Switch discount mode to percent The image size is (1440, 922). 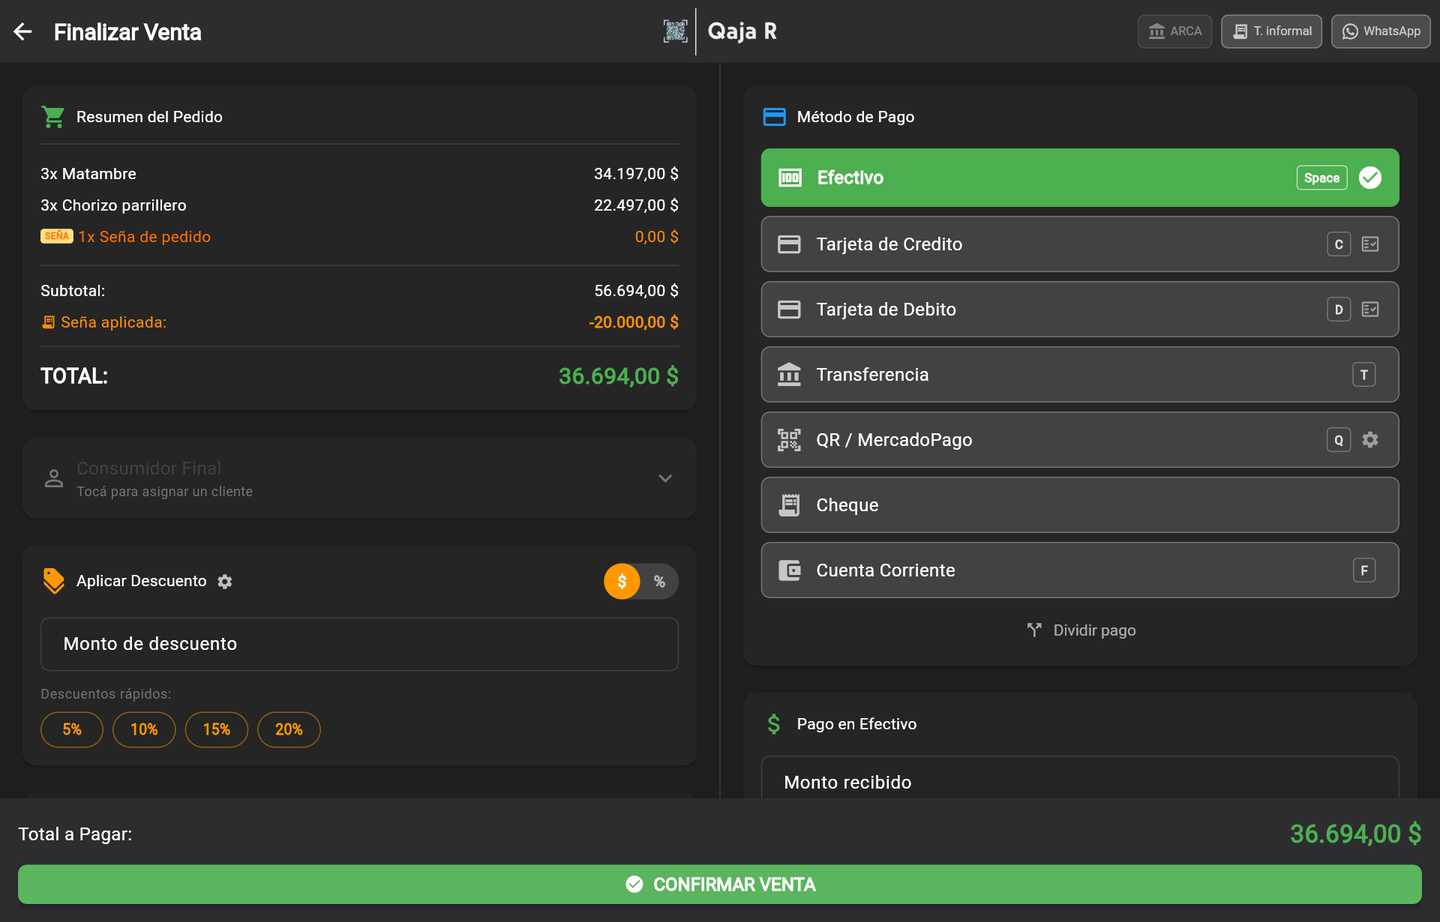(659, 582)
